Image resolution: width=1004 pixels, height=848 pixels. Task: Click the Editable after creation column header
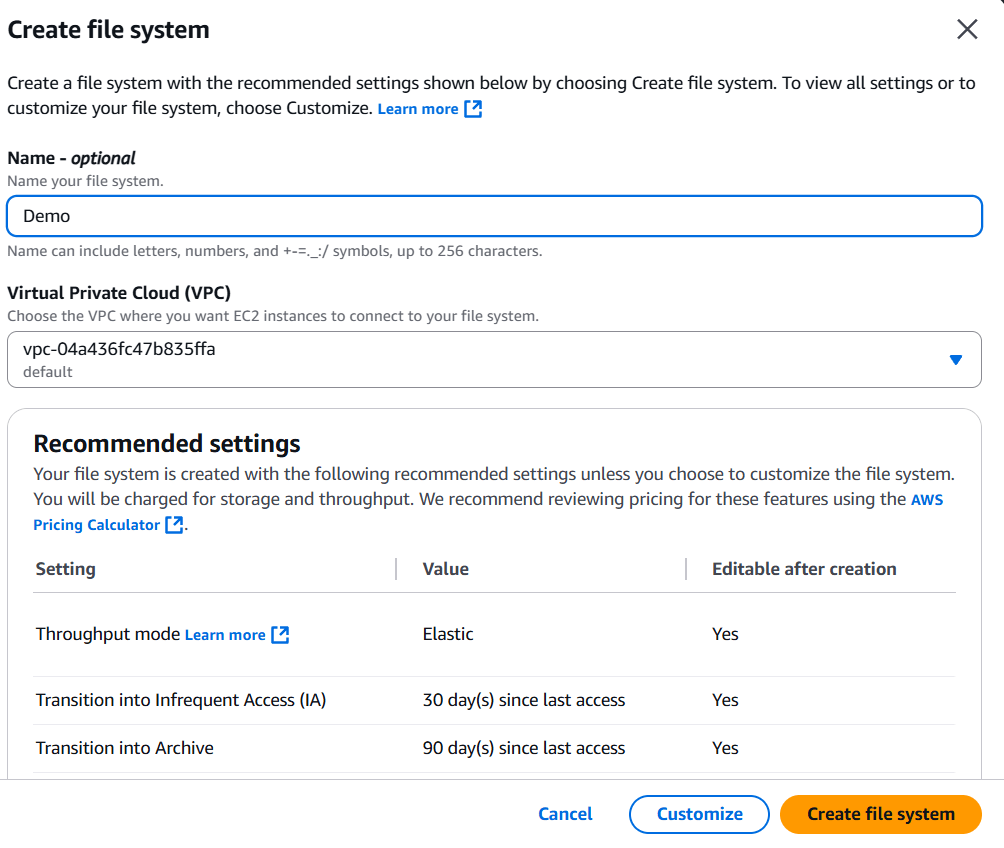804,569
